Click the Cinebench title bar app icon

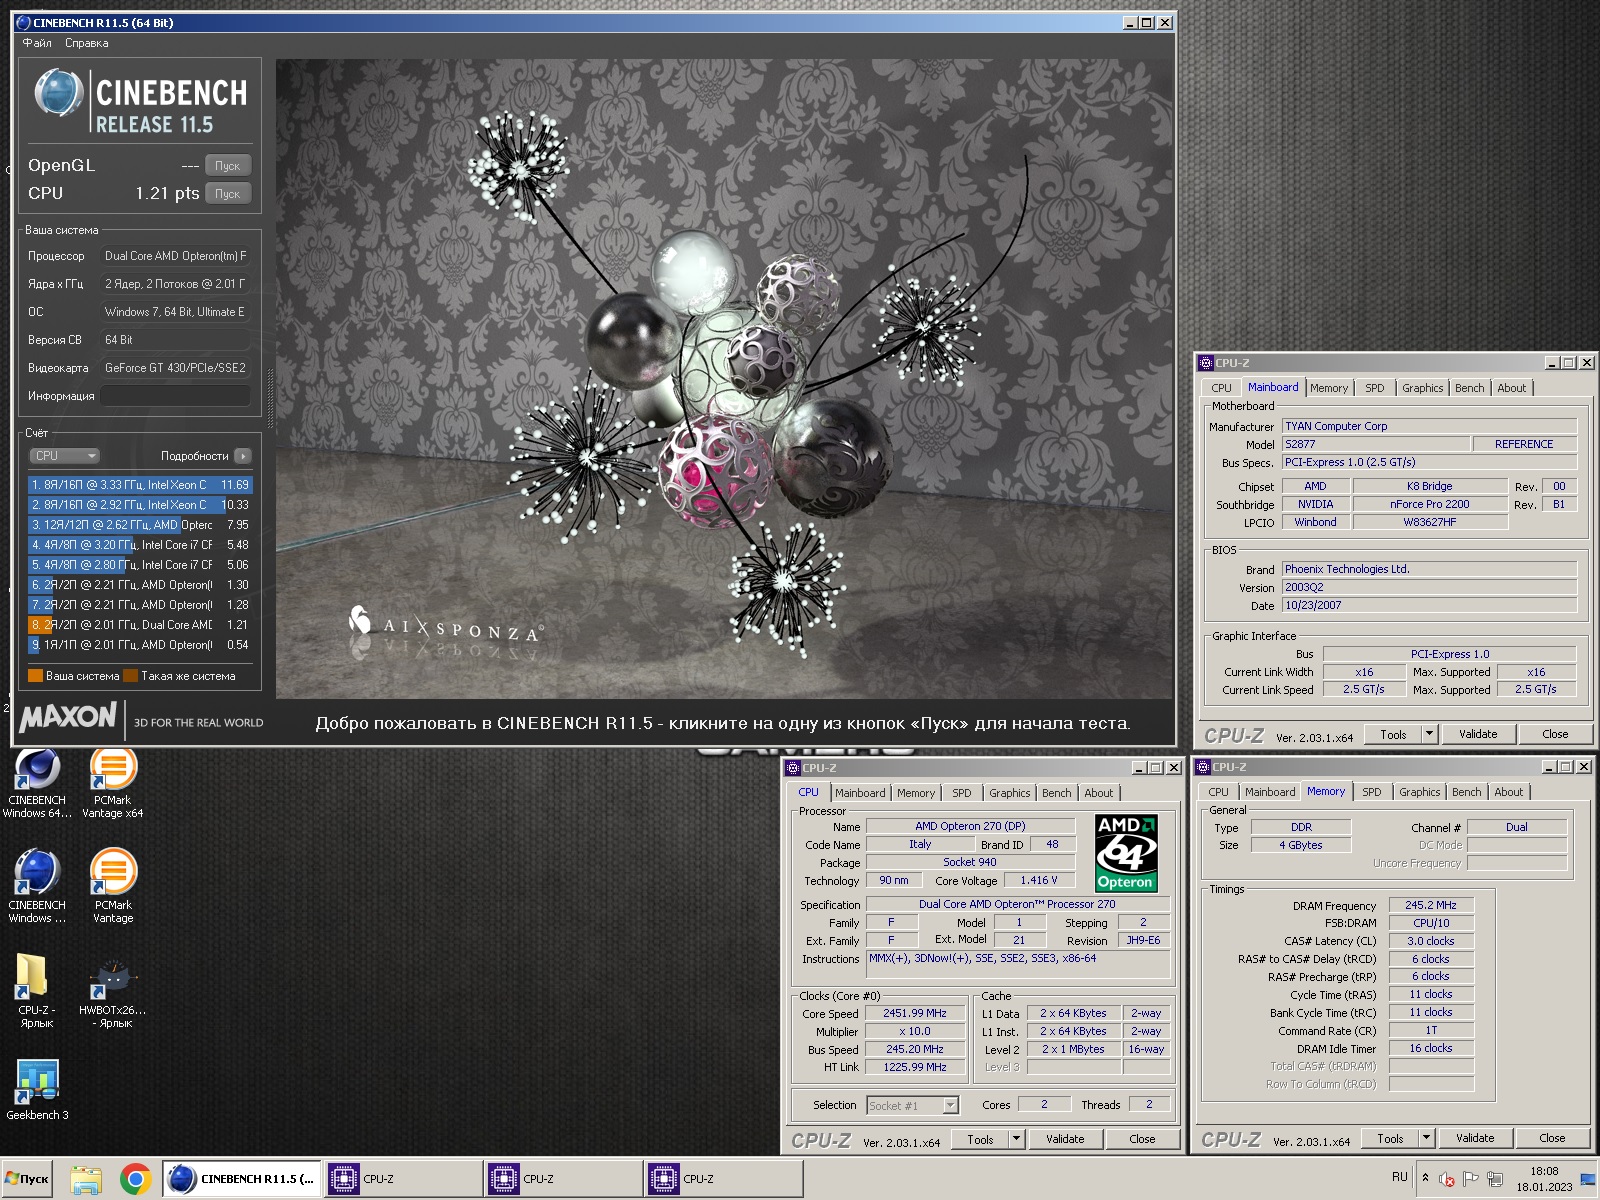tap(23, 22)
